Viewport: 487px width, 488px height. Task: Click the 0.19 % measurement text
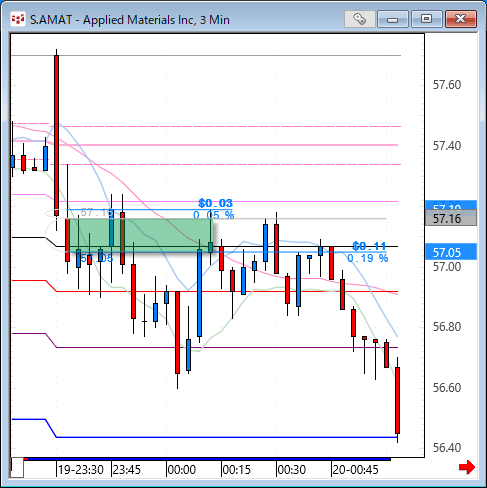[368, 258]
